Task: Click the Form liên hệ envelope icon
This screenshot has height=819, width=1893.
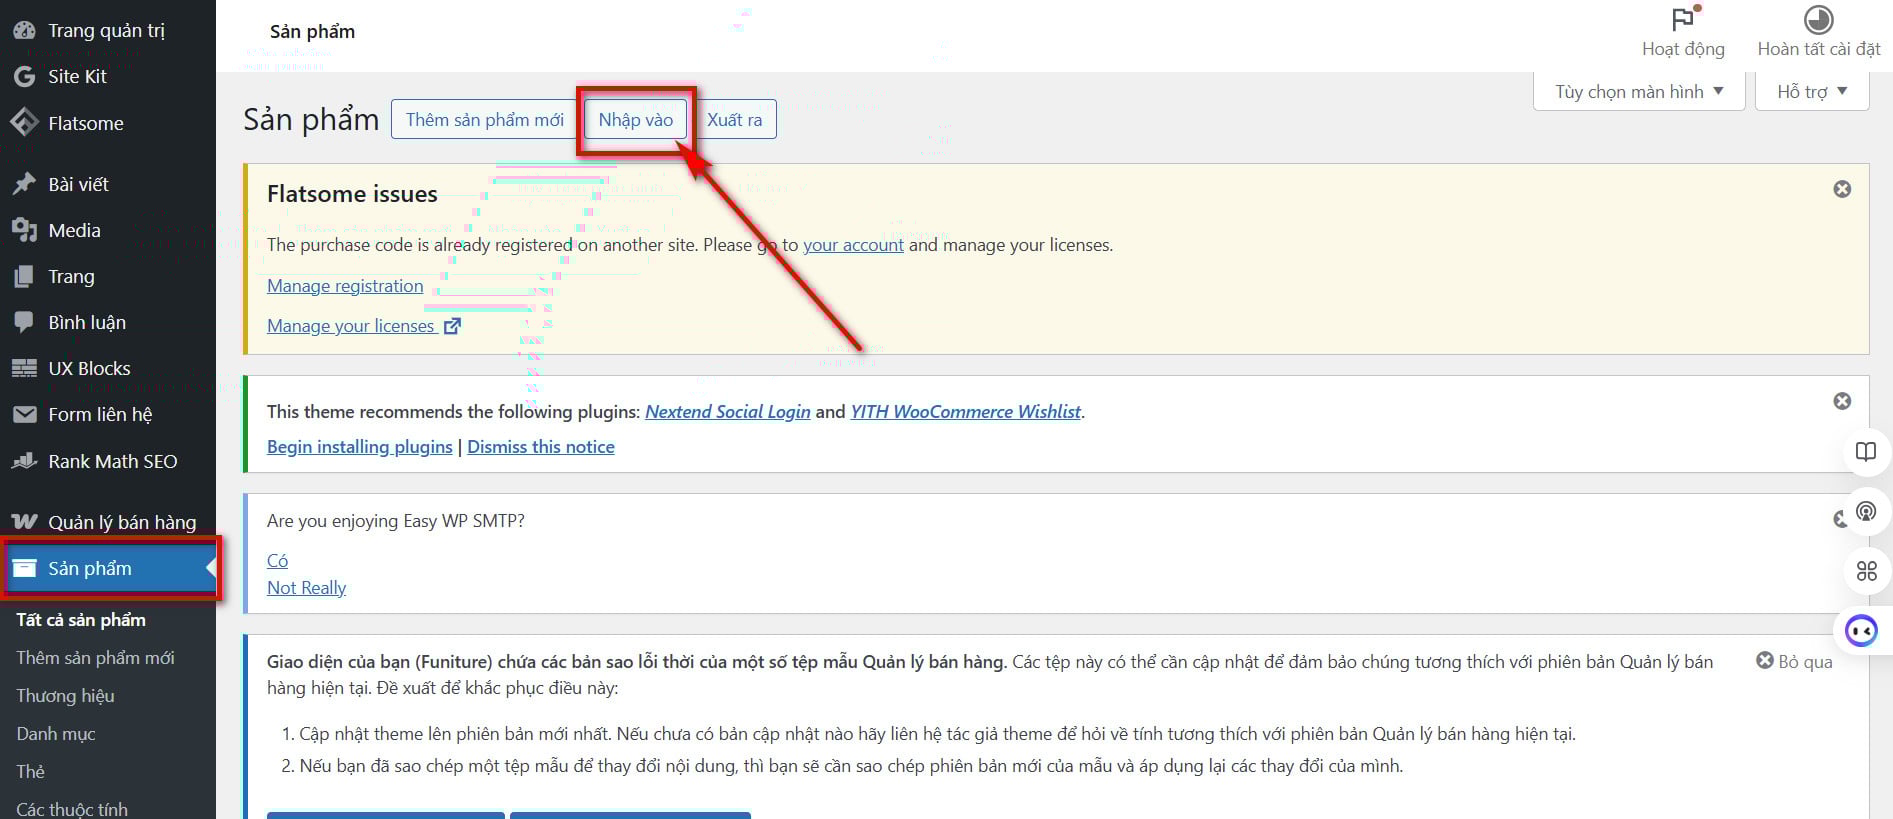Action: (24, 414)
